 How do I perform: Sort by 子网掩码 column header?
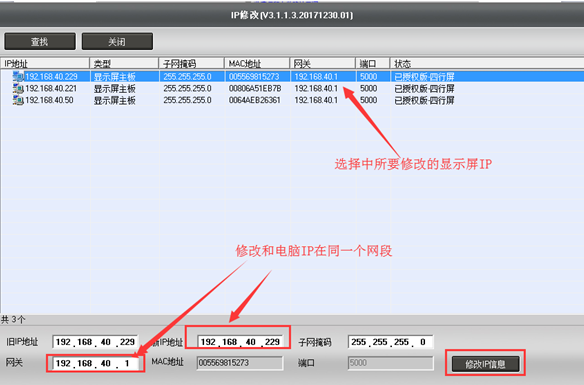(x=191, y=63)
